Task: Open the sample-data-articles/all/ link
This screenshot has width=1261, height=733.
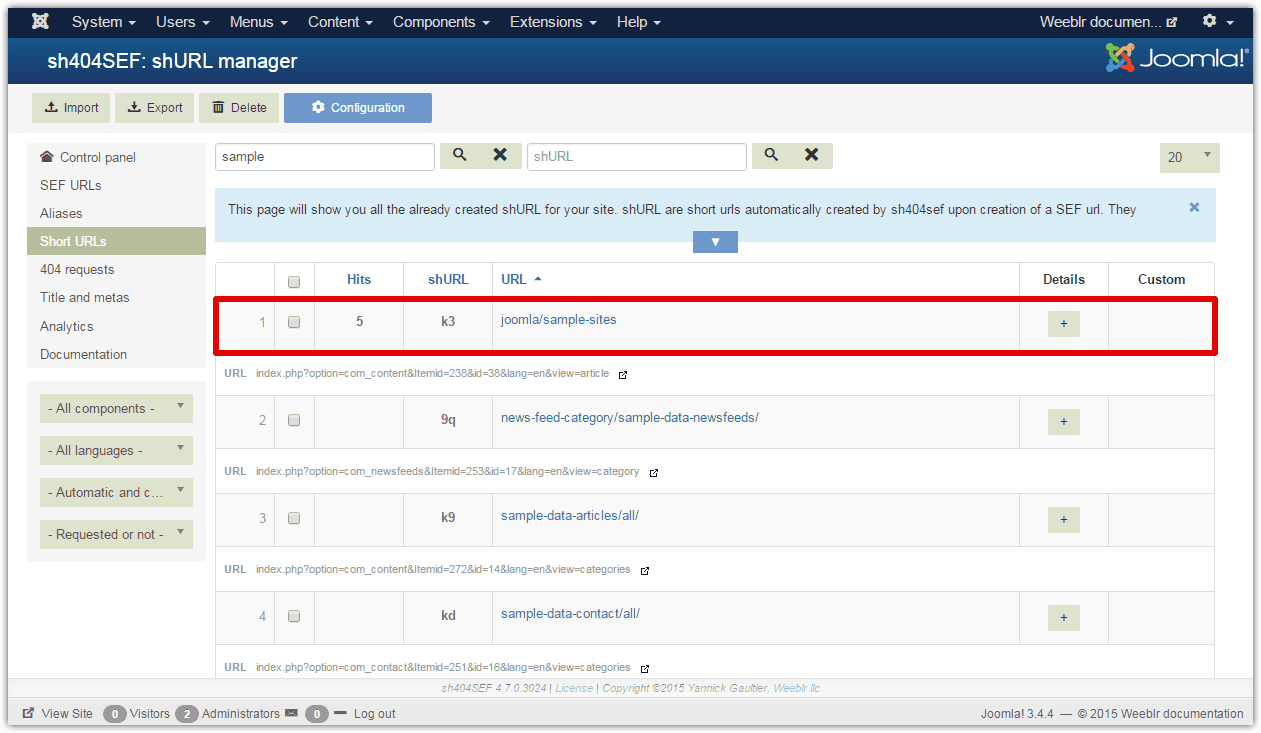Action: [570, 516]
